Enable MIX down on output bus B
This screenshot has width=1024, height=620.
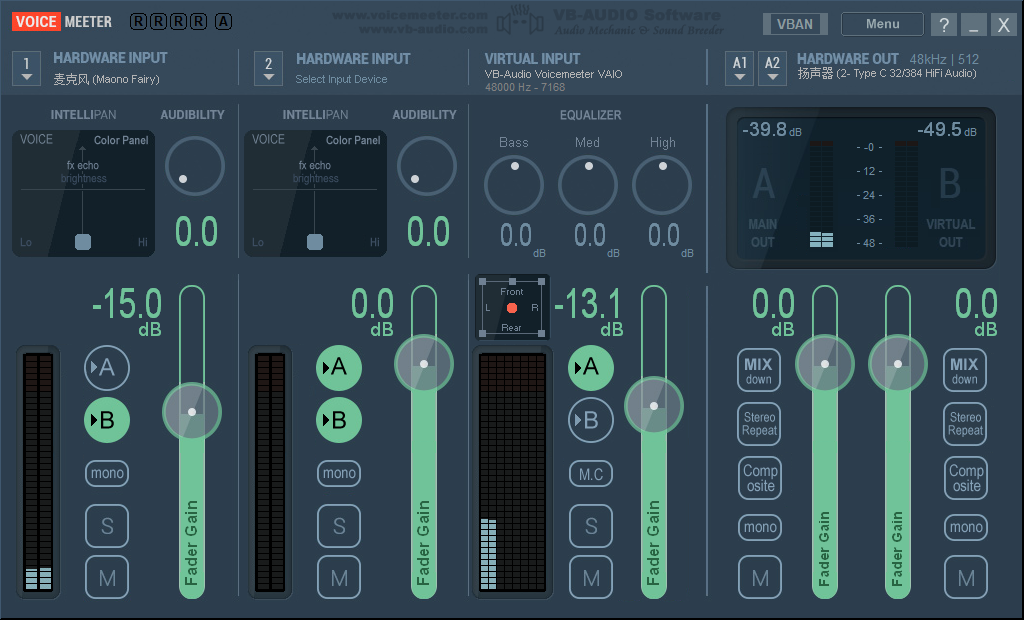(x=965, y=370)
